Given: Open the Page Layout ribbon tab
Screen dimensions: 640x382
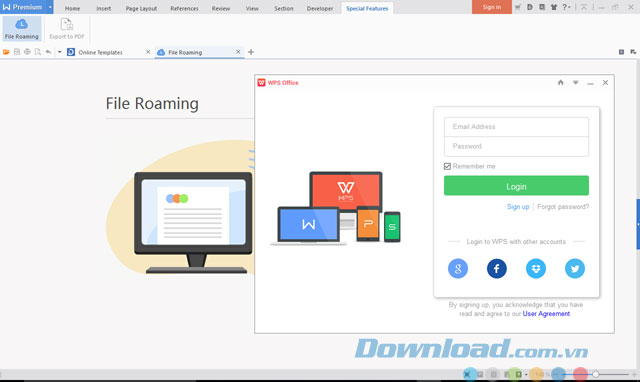Looking at the screenshot, I should [141, 8].
